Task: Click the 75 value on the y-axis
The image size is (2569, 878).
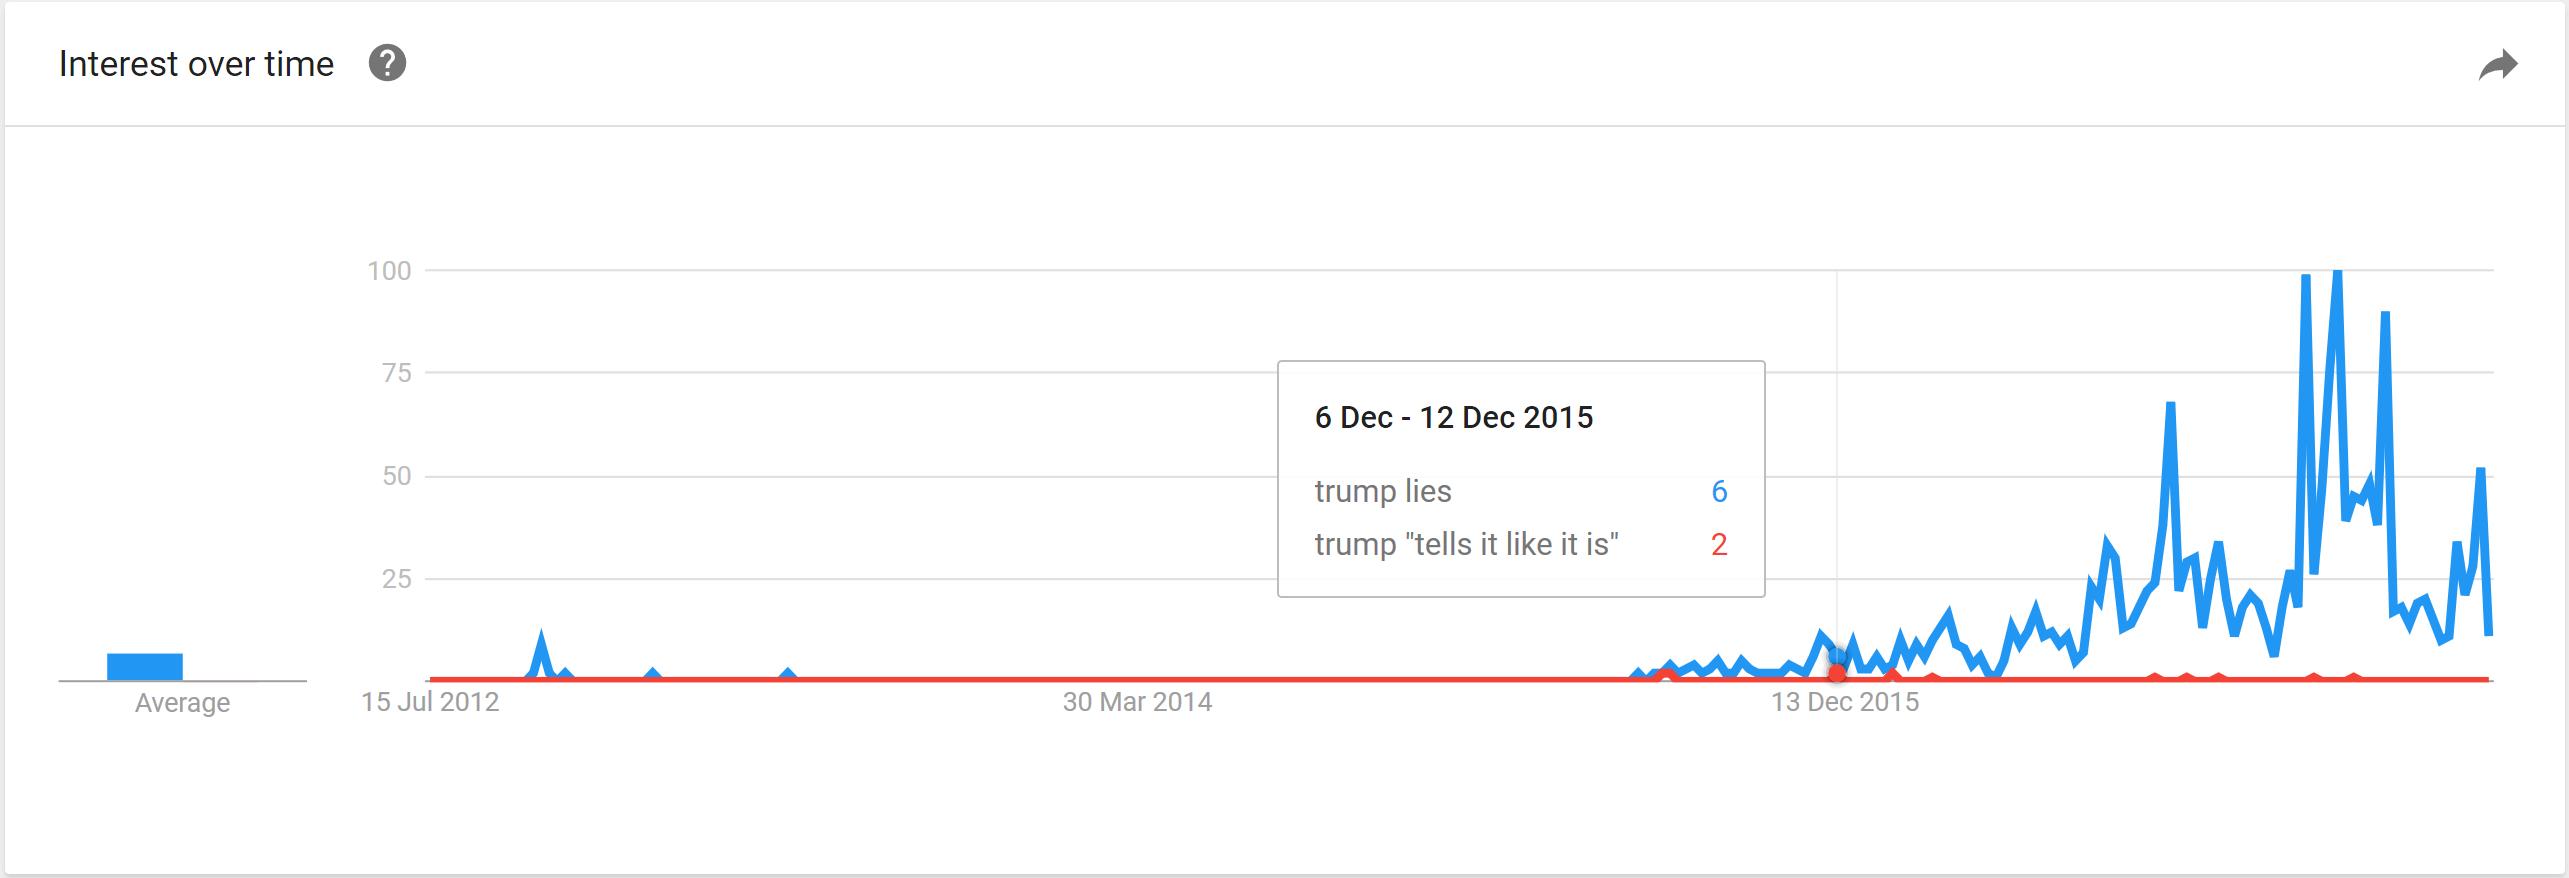Action: pyautogui.click(x=397, y=373)
